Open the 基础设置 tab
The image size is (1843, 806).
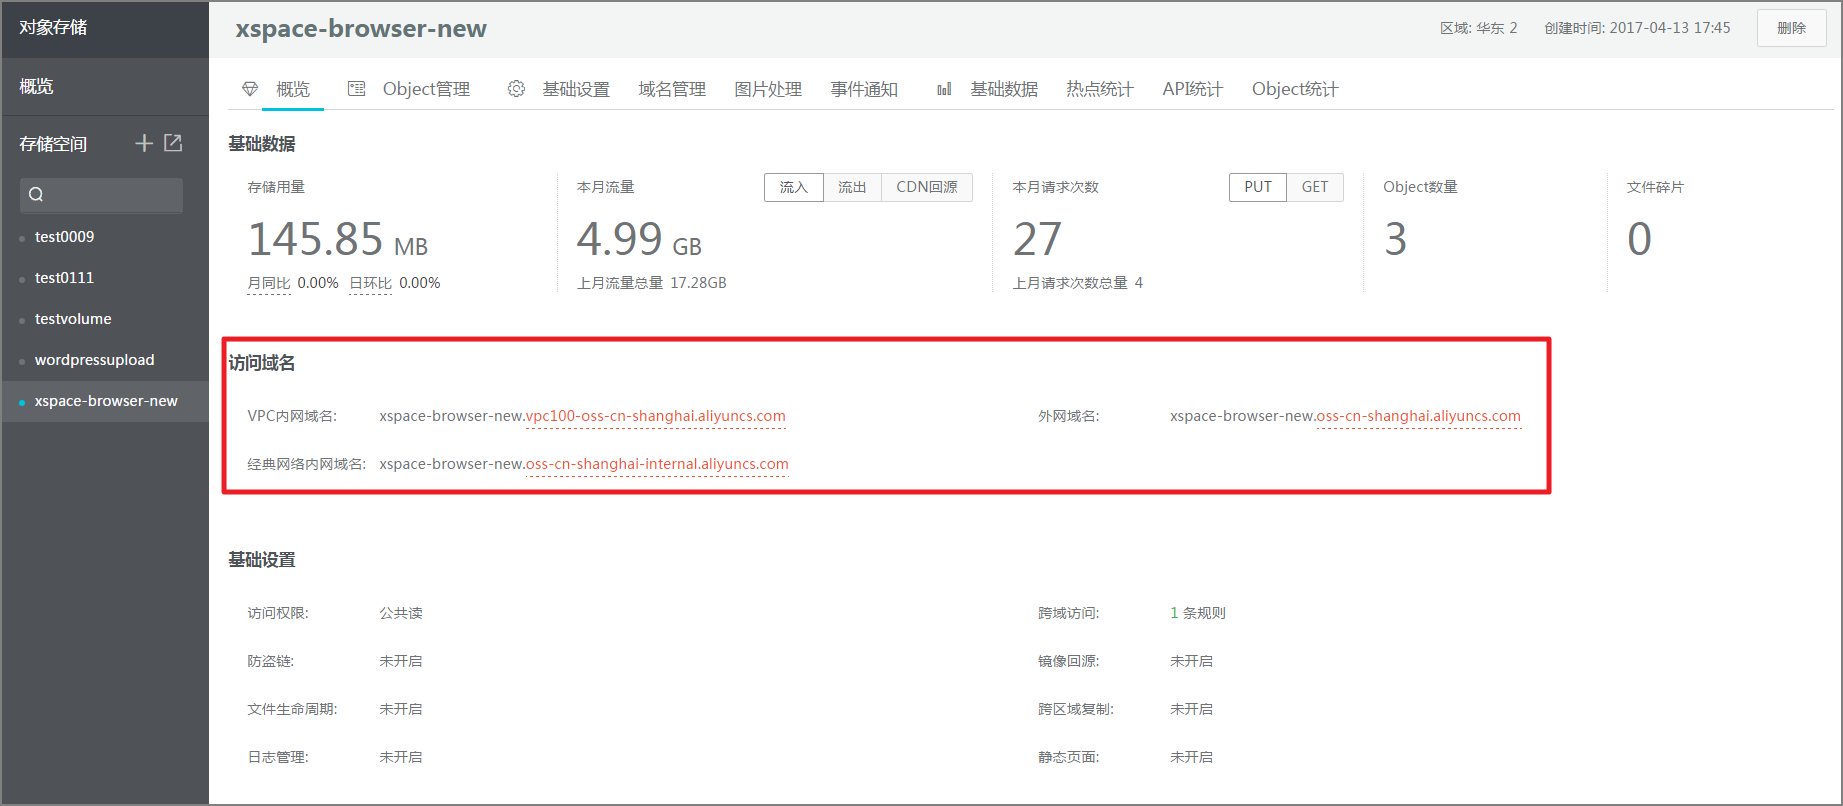click(x=576, y=89)
